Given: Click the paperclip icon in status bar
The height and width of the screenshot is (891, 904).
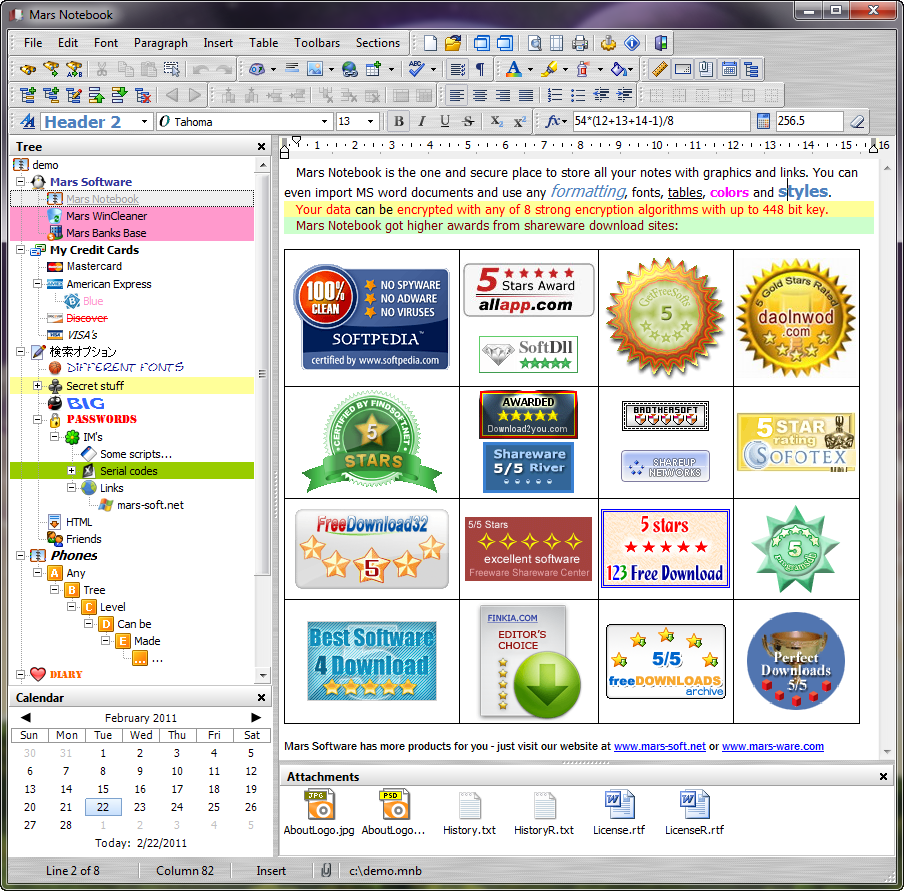Looking at the screenshot, I should [326, 870].
